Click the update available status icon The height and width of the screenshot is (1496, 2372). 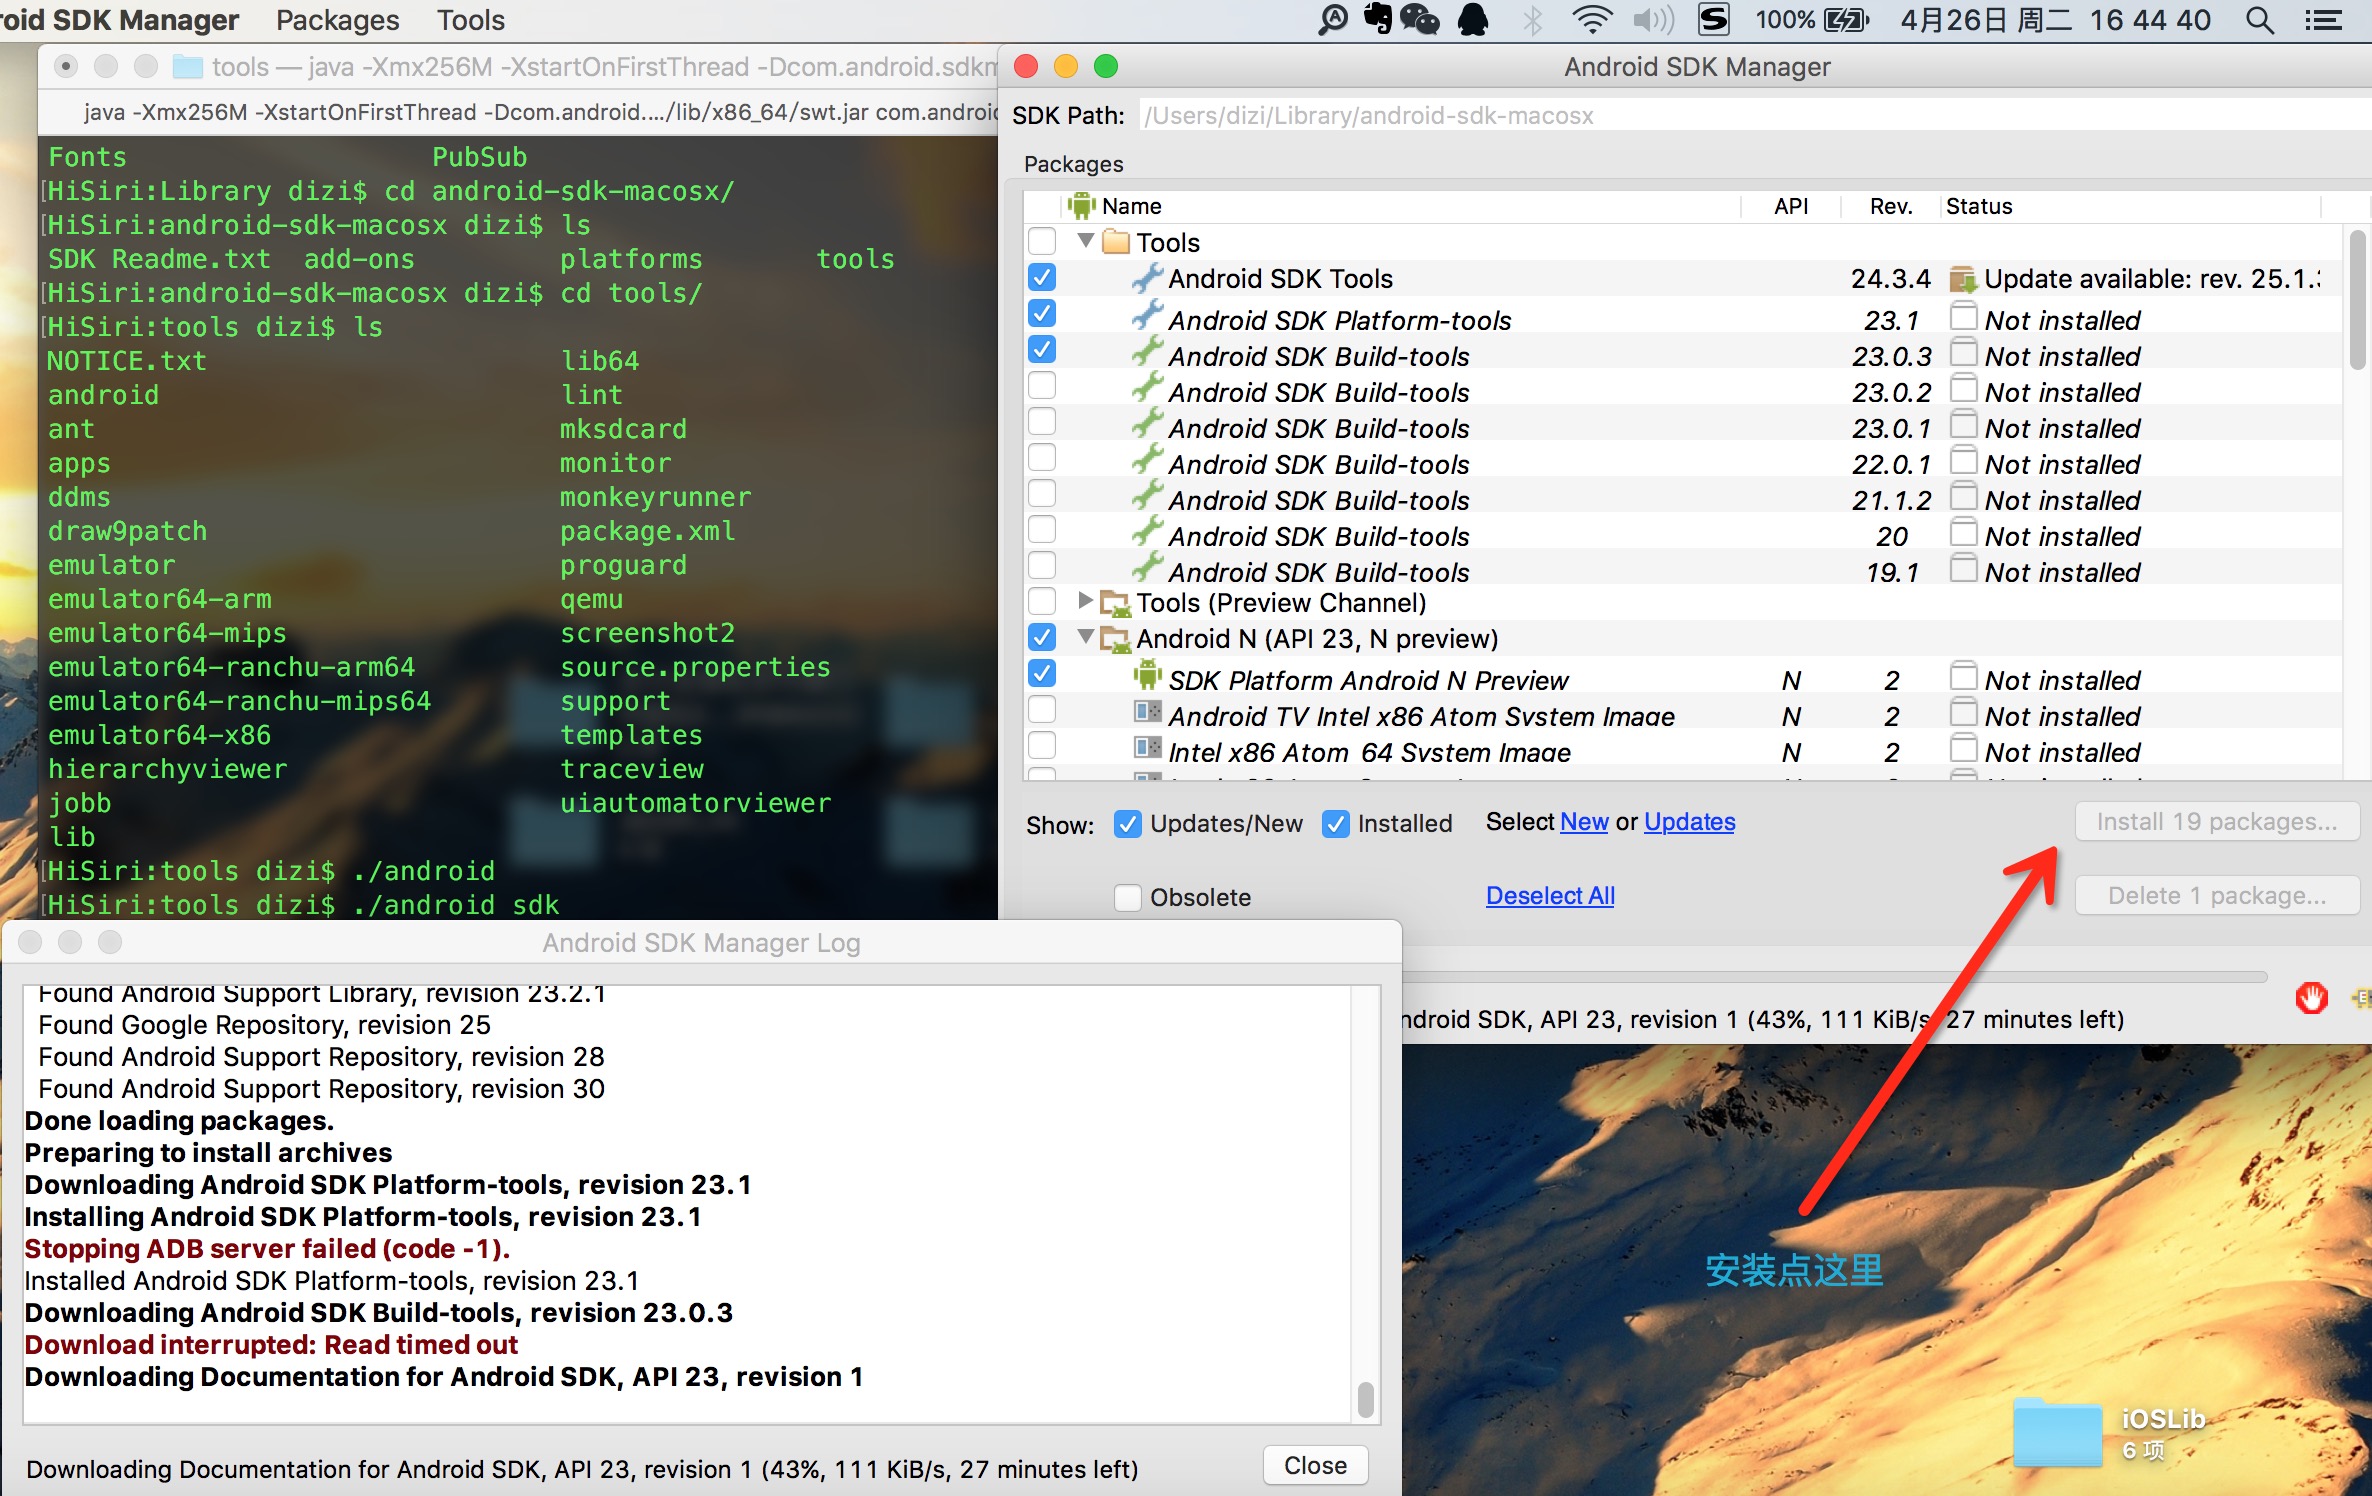1963,279
